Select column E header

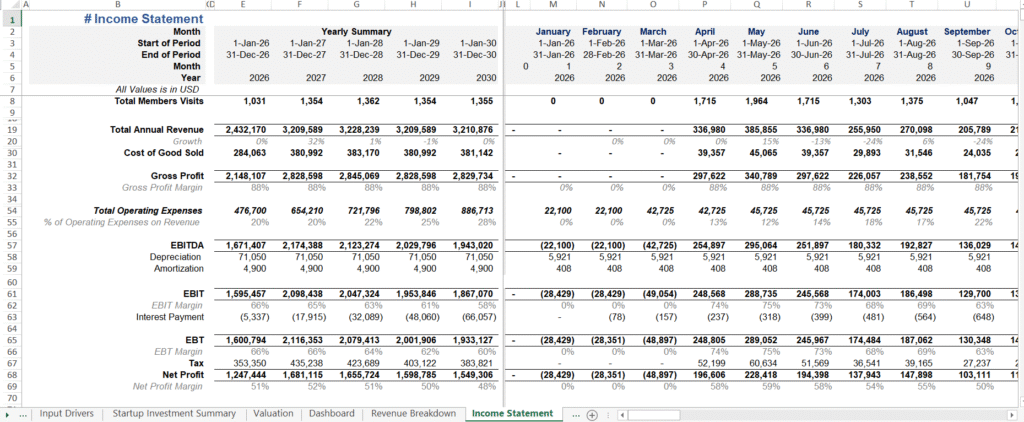click(243, 5)
